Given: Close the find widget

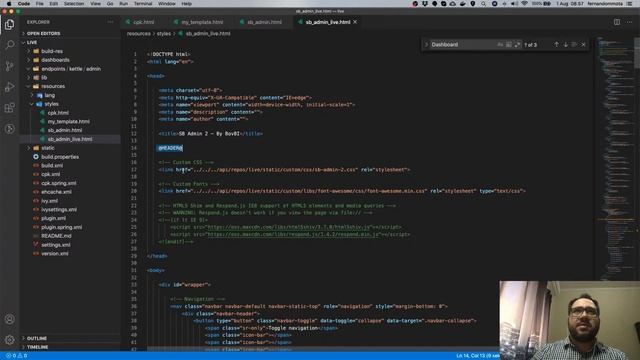Looking at the screenshot, I should [x=583, y=44].
